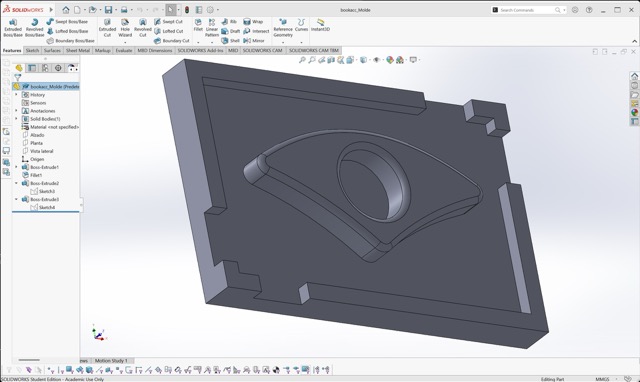Viewport: 640px width, 382px height.
Task: Select the Shell tool
Action: (x=230, y=41)
